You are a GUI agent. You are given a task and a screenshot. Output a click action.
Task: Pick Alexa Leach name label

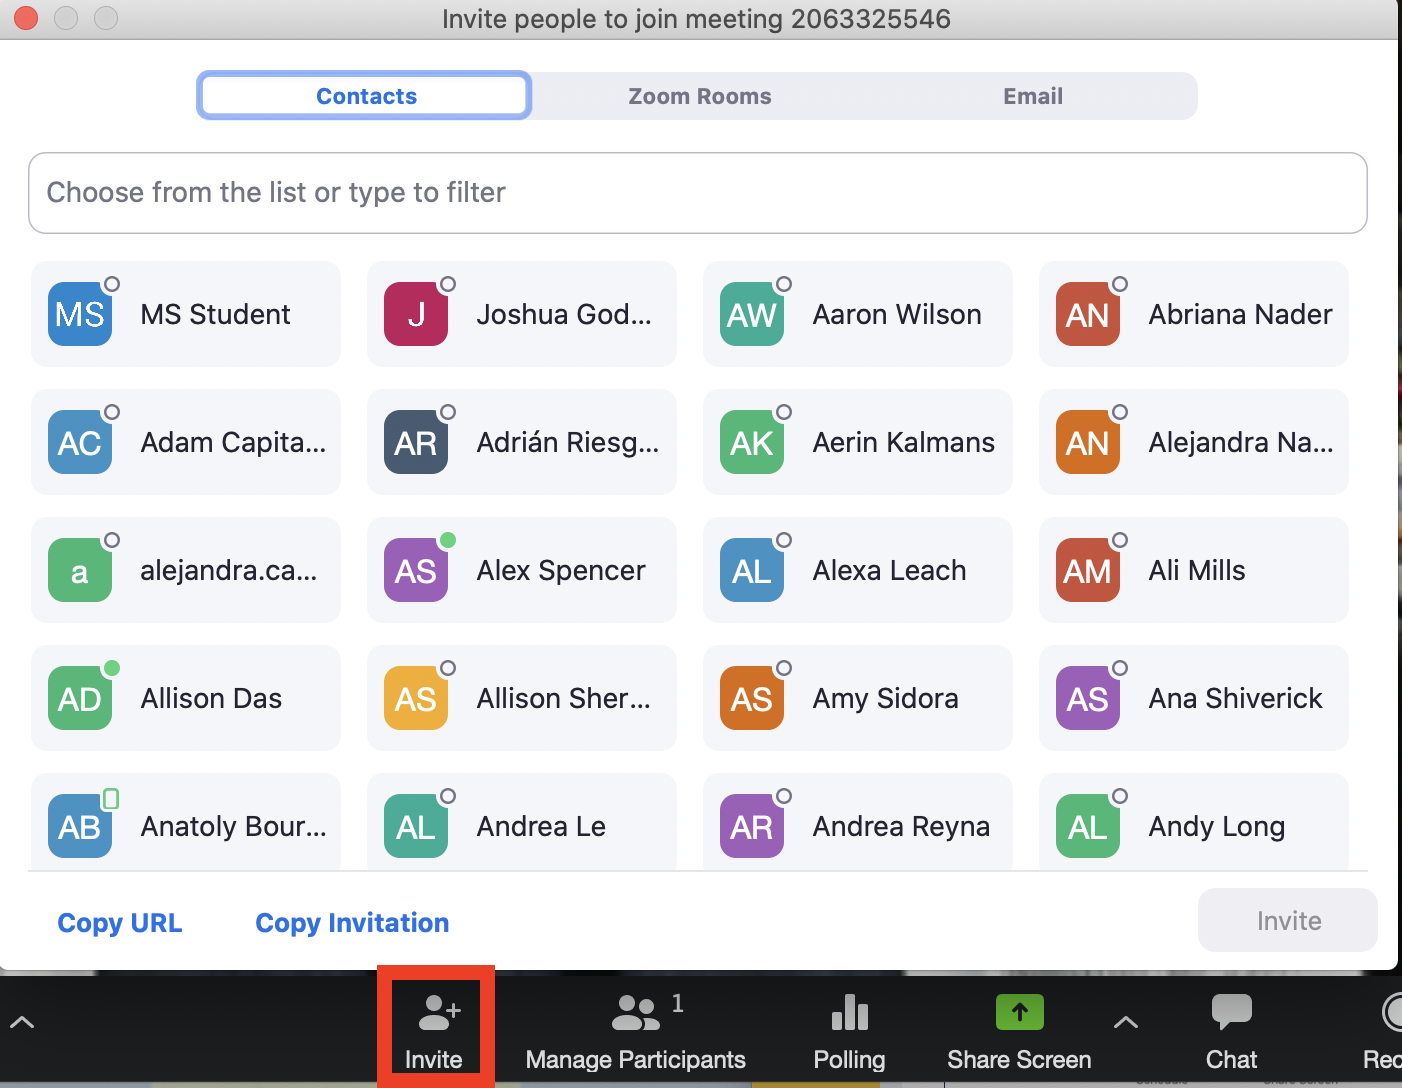coord(889,570)
